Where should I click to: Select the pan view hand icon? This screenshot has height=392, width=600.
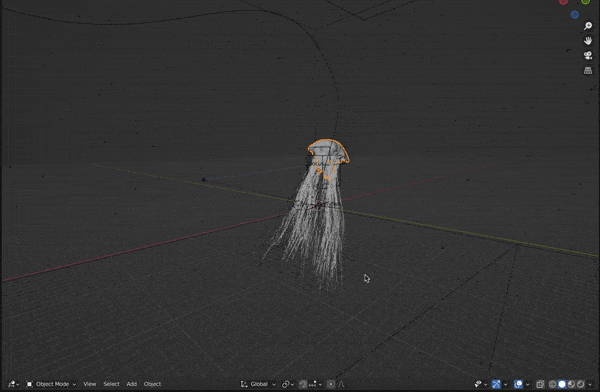click(x=588, y=41)
